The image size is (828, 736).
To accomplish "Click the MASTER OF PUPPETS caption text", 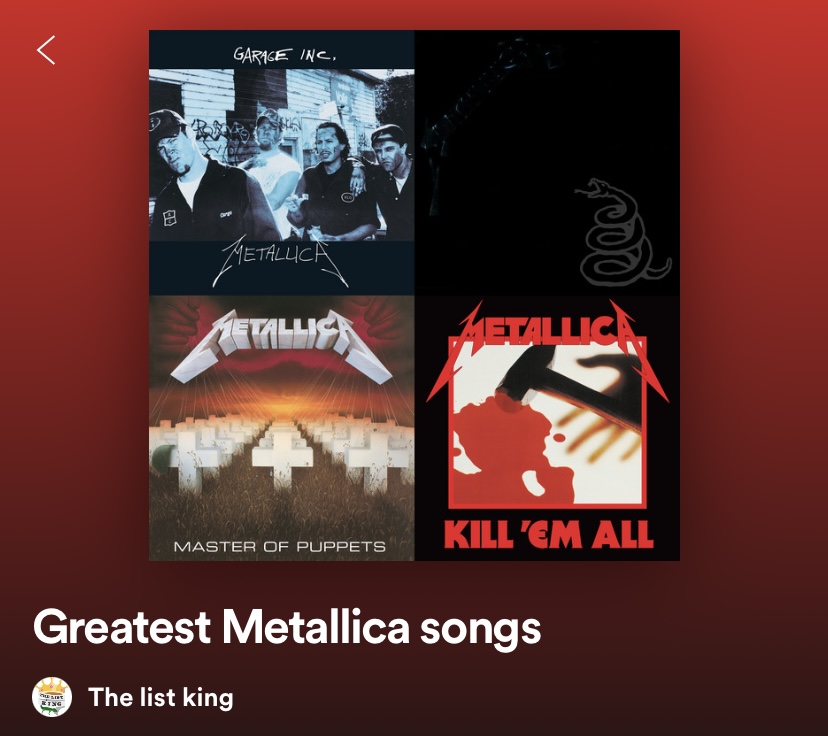I will click(x=279, y=546).
